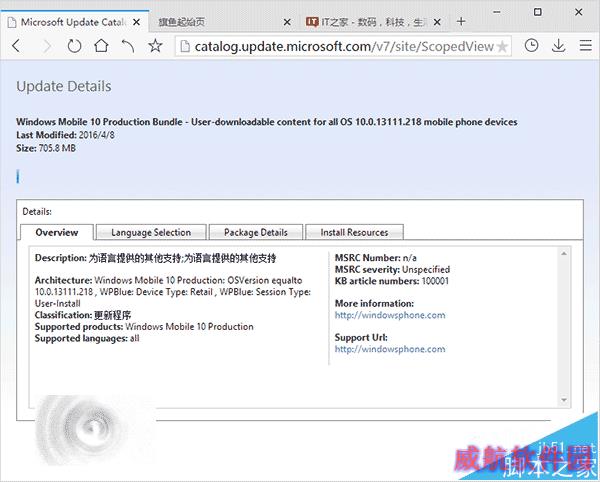
Task: Open the browser hamburger menu
Action: [x=585, y=46]
